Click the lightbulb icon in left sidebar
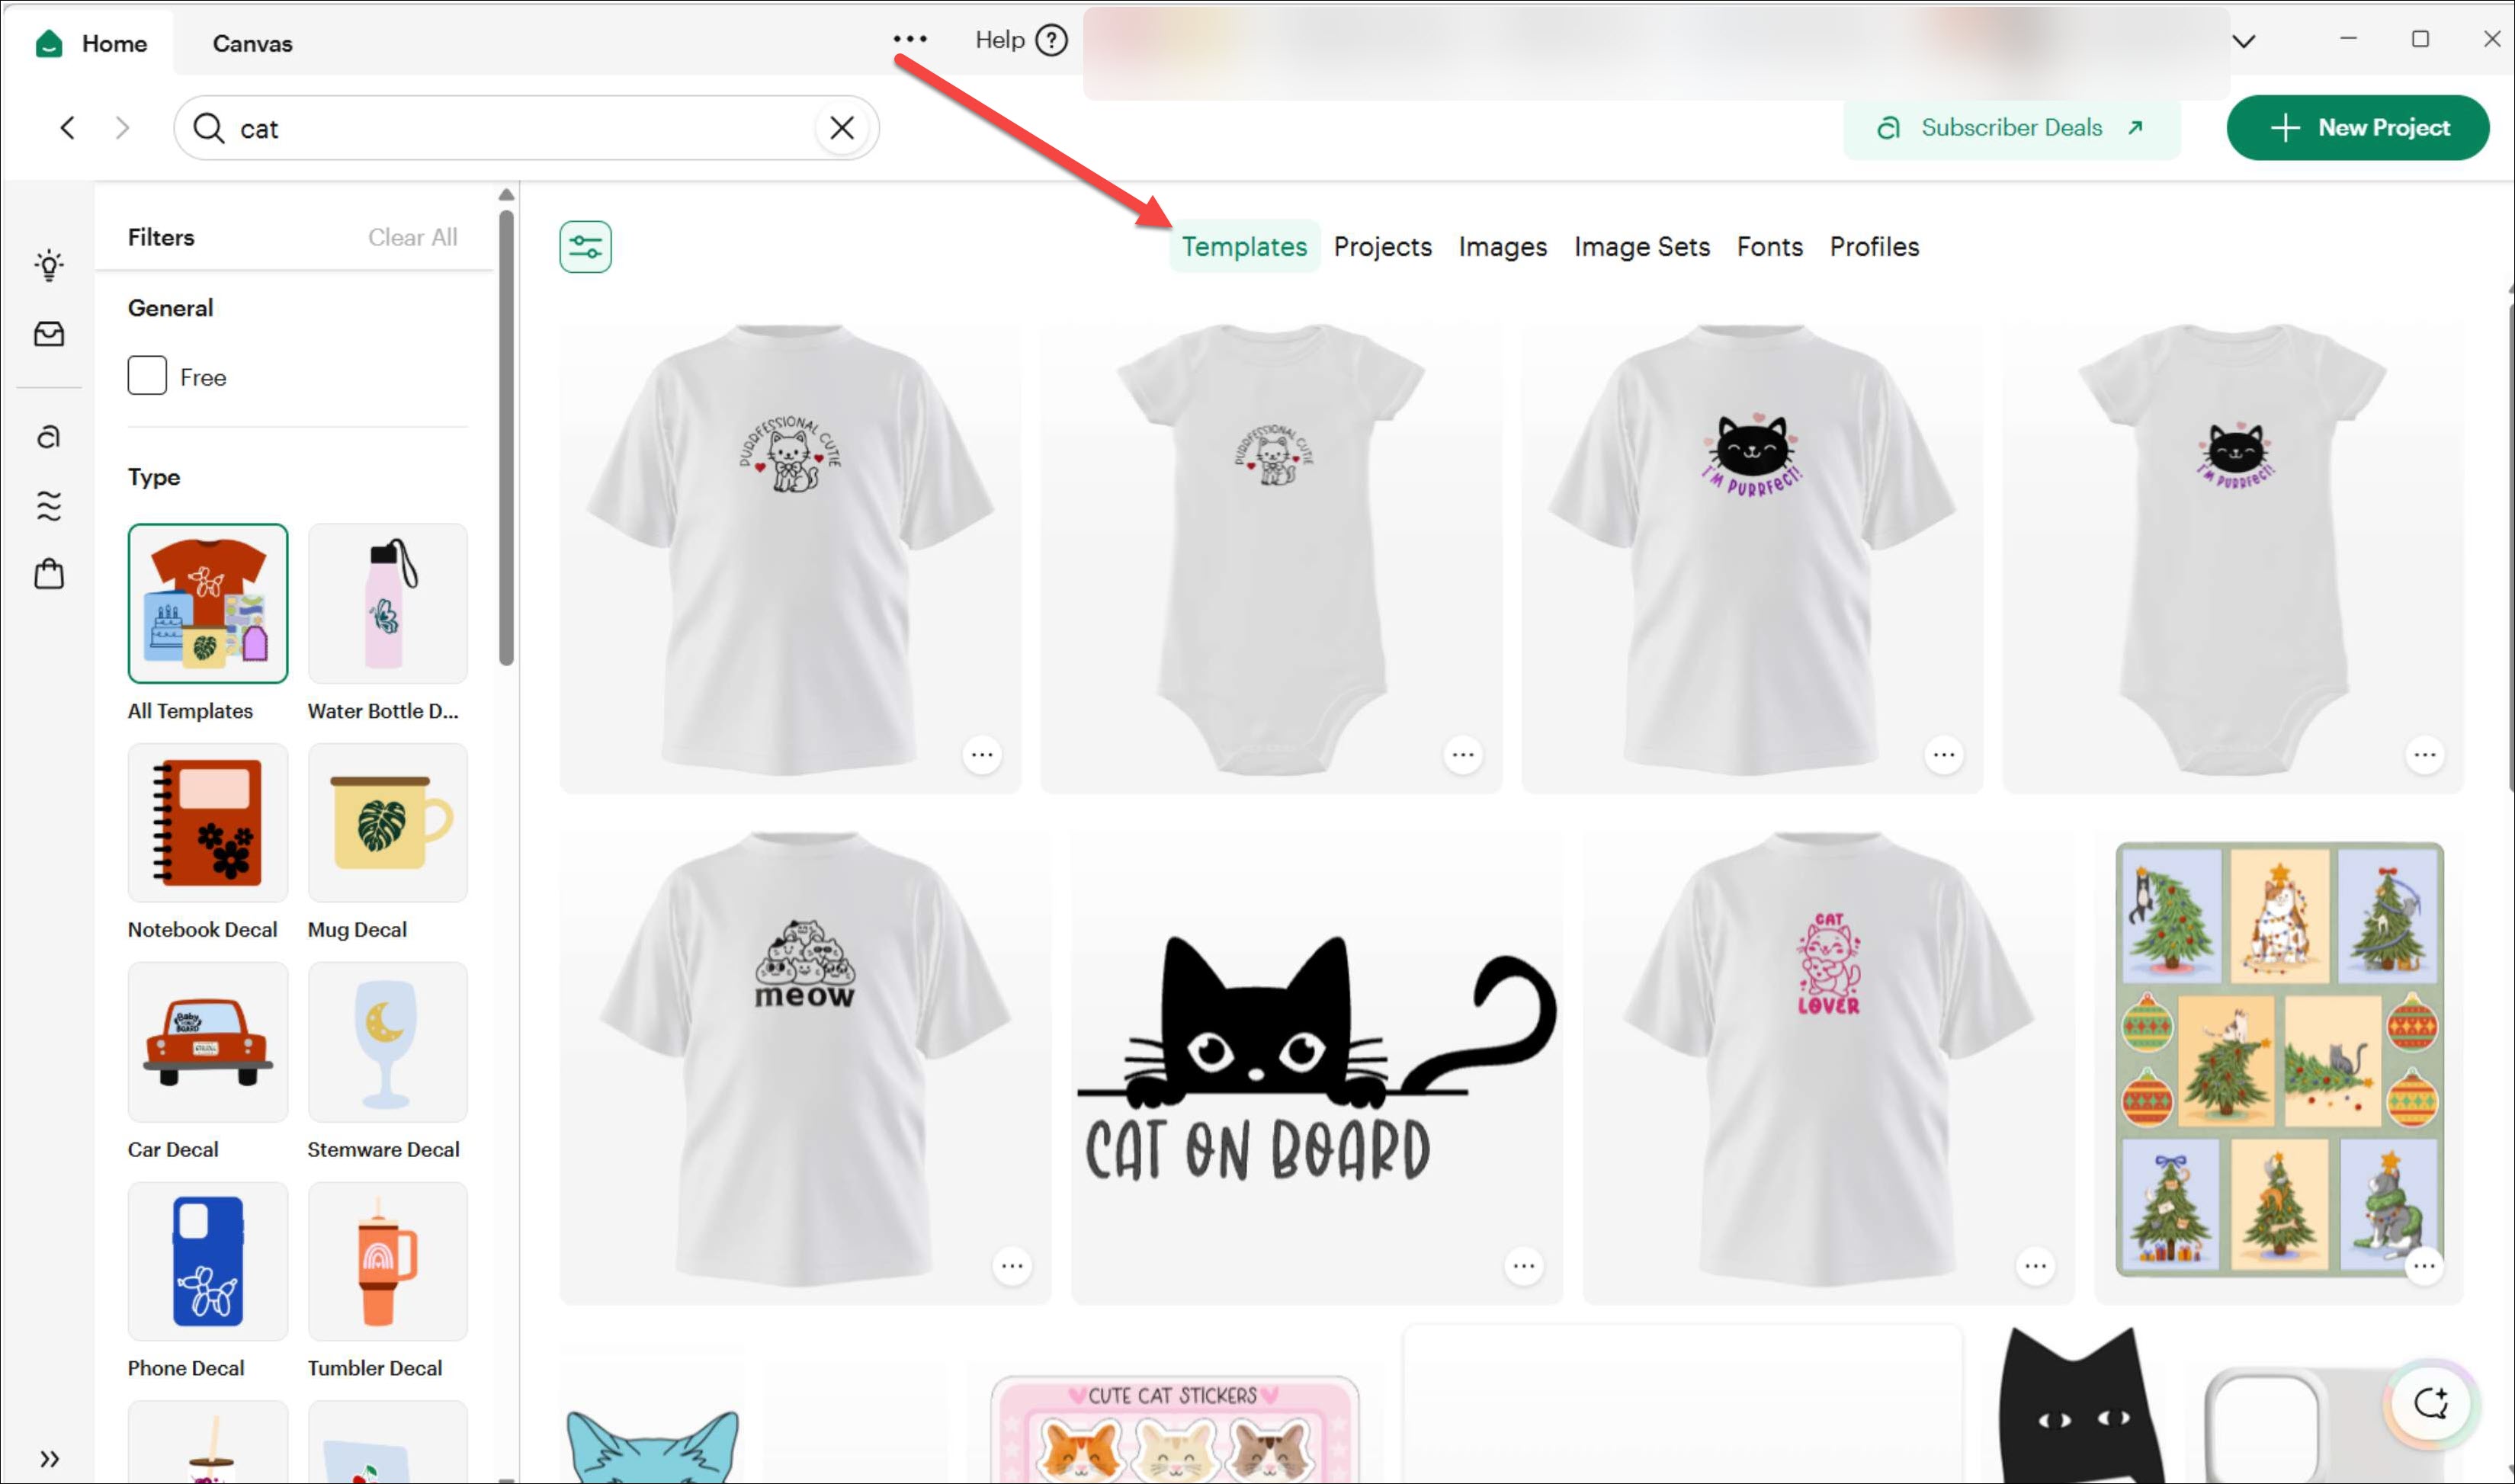 click(49, 265)
